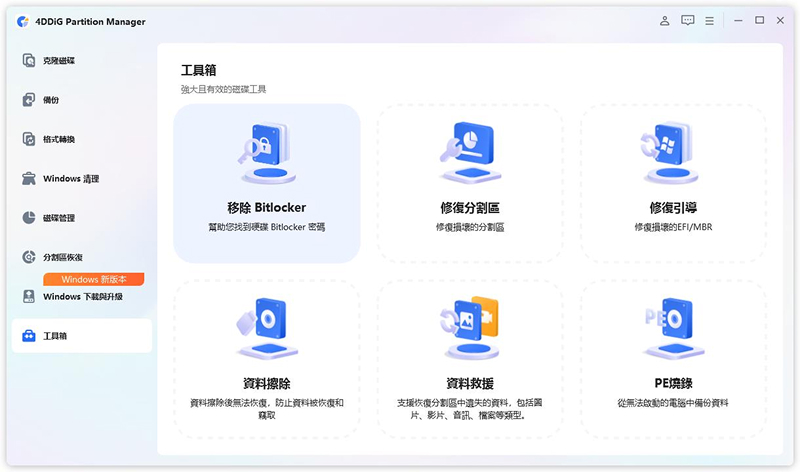Screen dimensions: 800x472
Task: Click the 克隆磁碟 sidebar icon
Action: point(29,60)
